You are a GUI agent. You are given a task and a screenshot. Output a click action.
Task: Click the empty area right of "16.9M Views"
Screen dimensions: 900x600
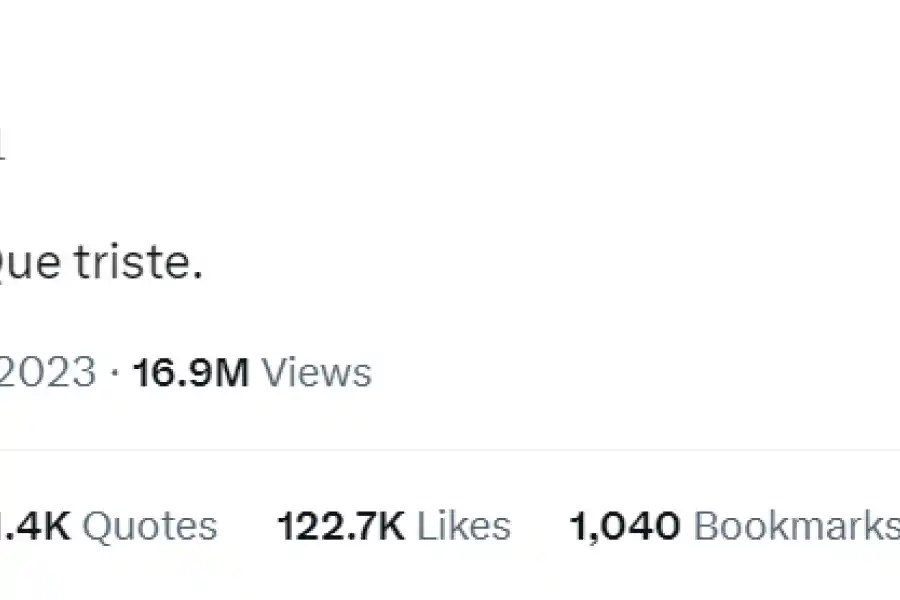click(600, 373)
